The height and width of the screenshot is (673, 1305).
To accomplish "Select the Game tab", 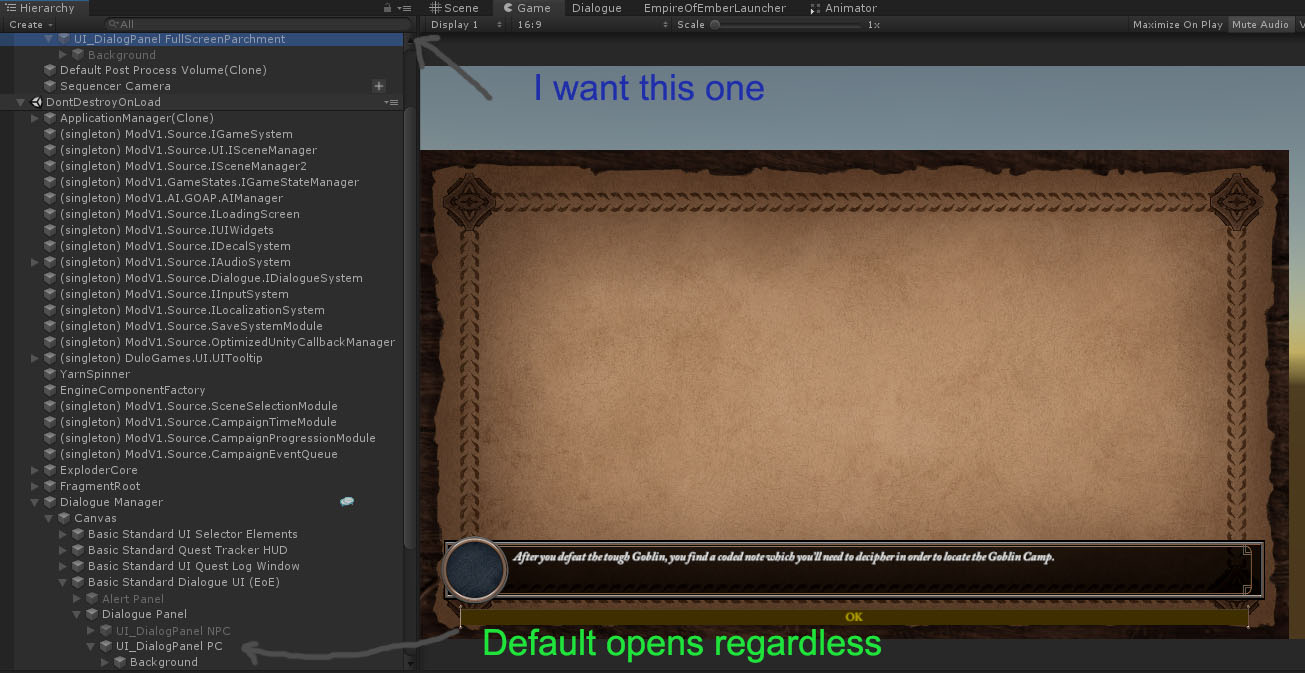I will (x=527, y=8).
